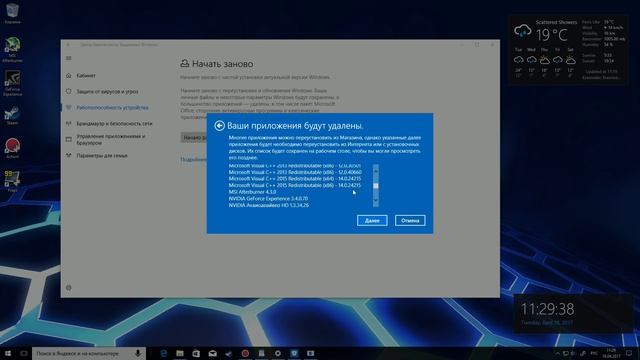Screen dimensions: 640x360
Task: Open Работоспособность устройства section
Action: pyautogui.click(x=112, y=107)
